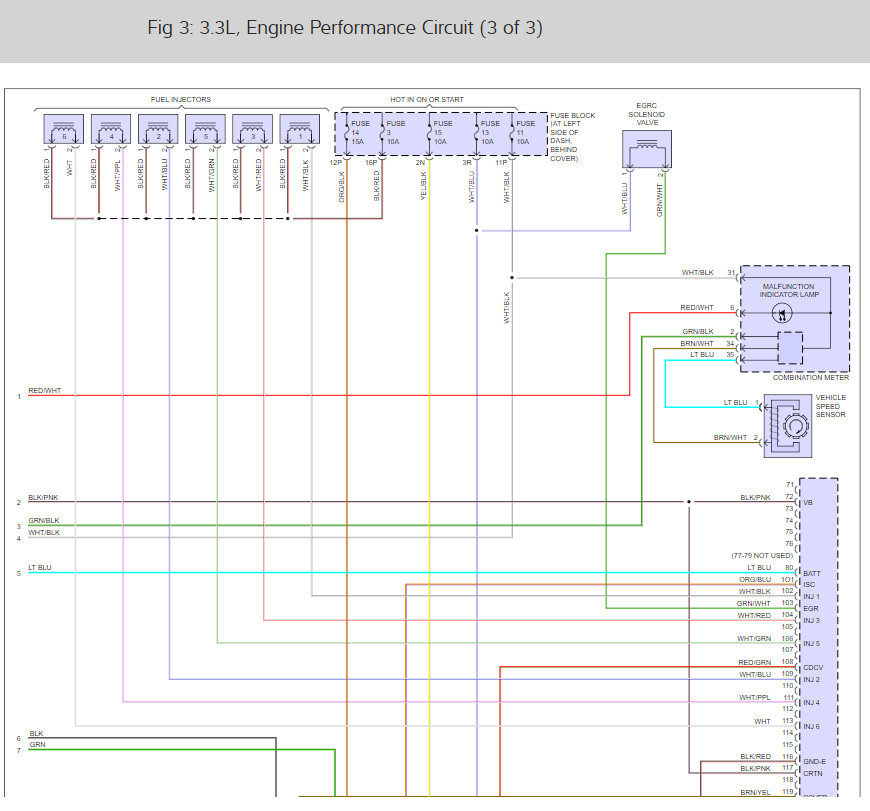Viewport: 870px width, 811px height.
Task: Click fuel injector 6 coil symbol
Action: (63, 129)
